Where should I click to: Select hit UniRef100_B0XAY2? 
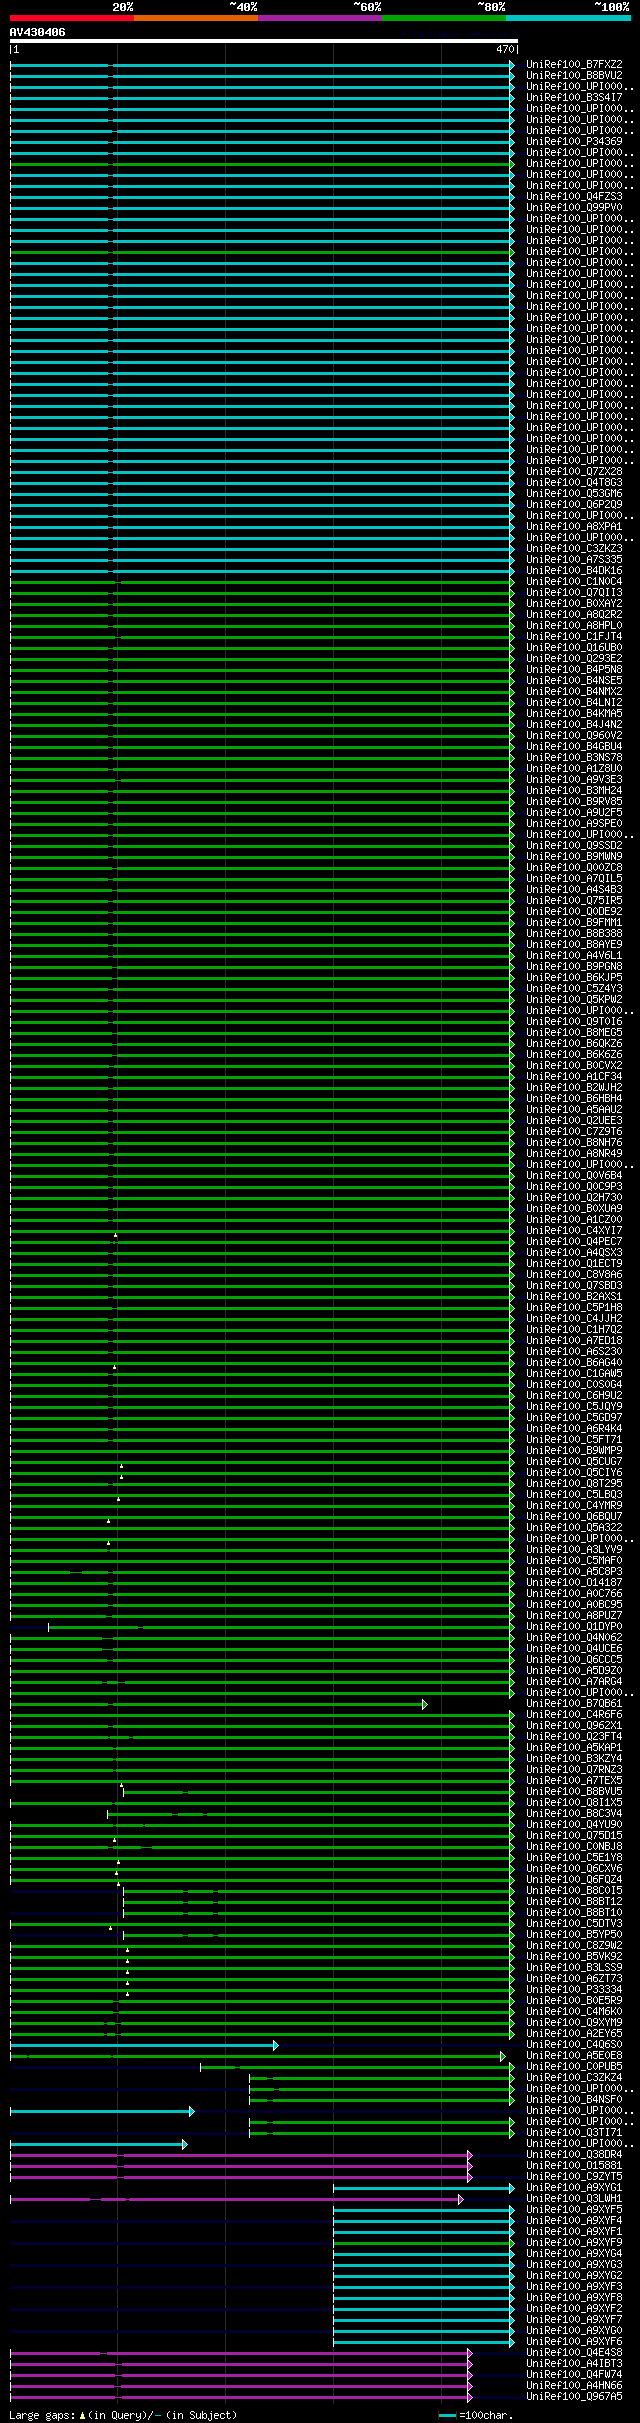point(574,603)
